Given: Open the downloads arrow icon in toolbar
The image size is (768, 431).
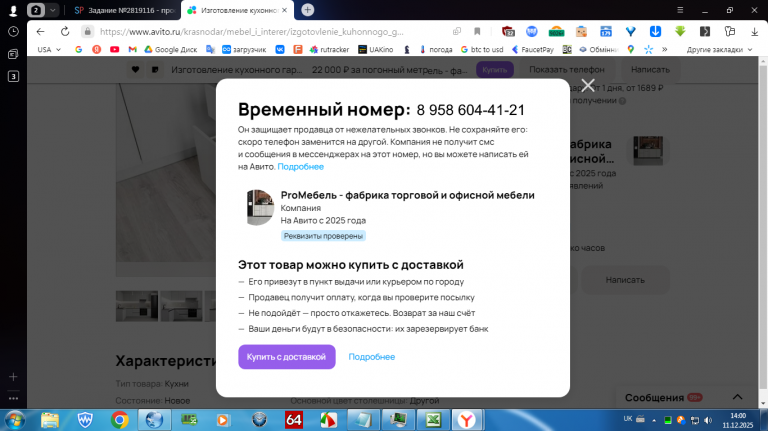Looking at the screenshot, I should click(754, 31).
